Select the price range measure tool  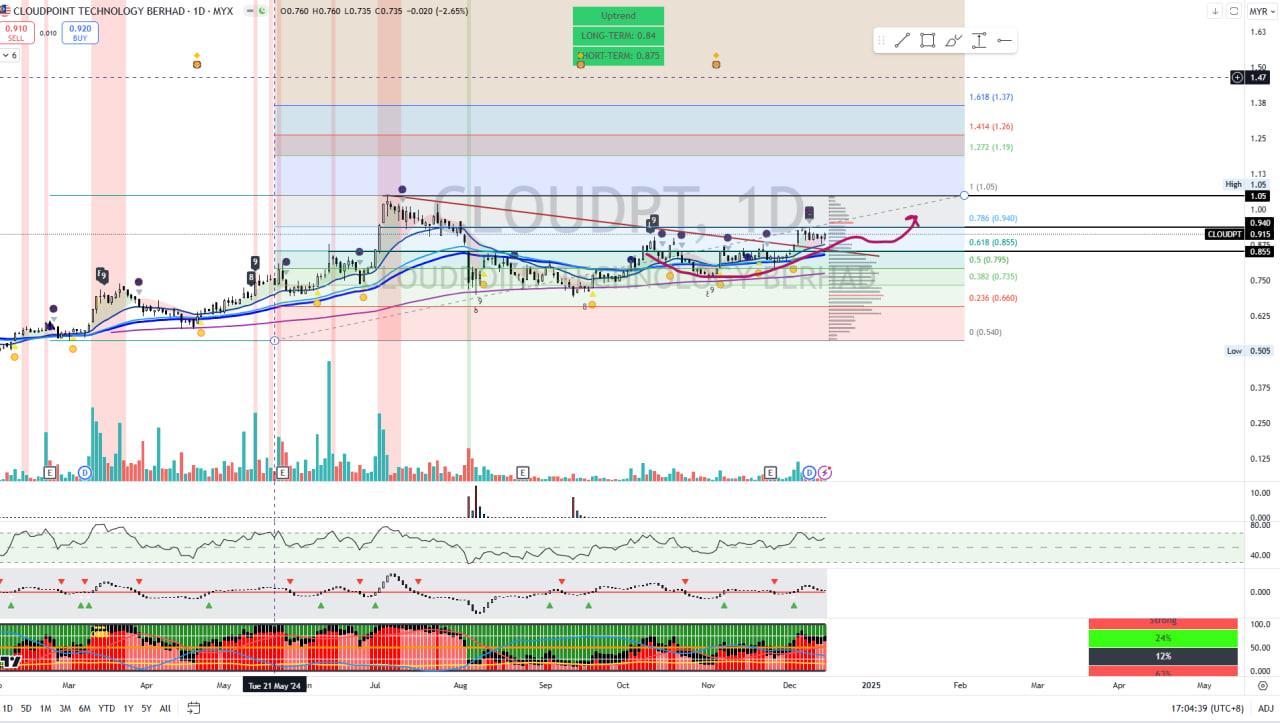click(x=979, y=41)
